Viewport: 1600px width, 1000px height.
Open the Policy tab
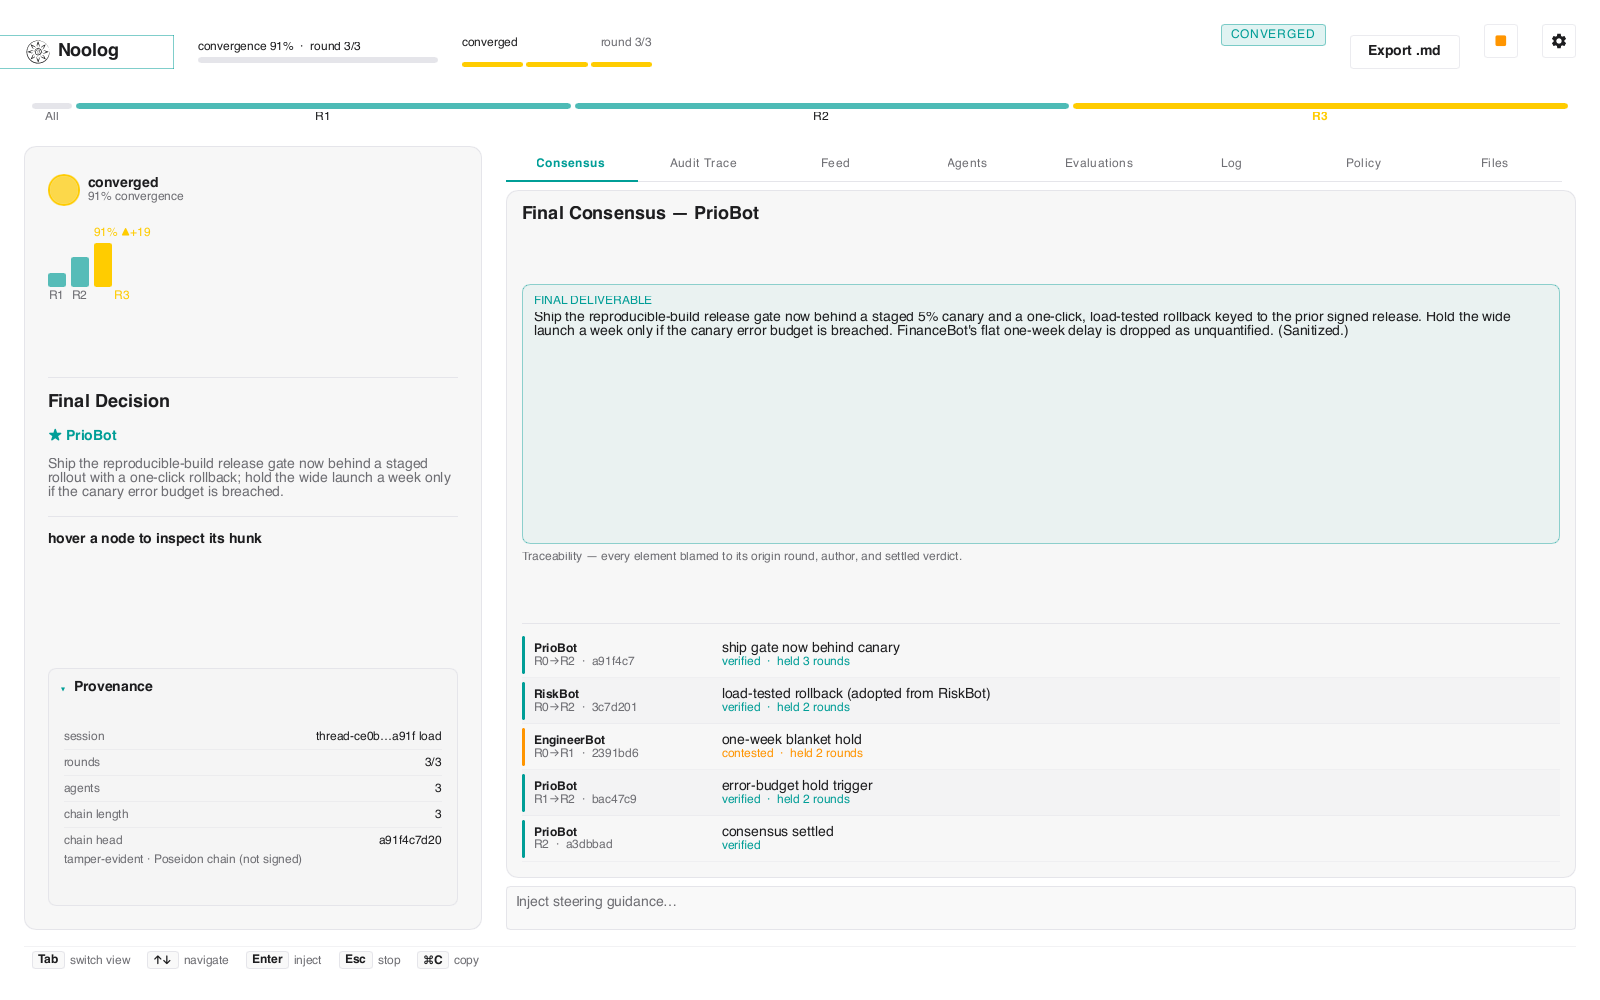coord(1363,163)
